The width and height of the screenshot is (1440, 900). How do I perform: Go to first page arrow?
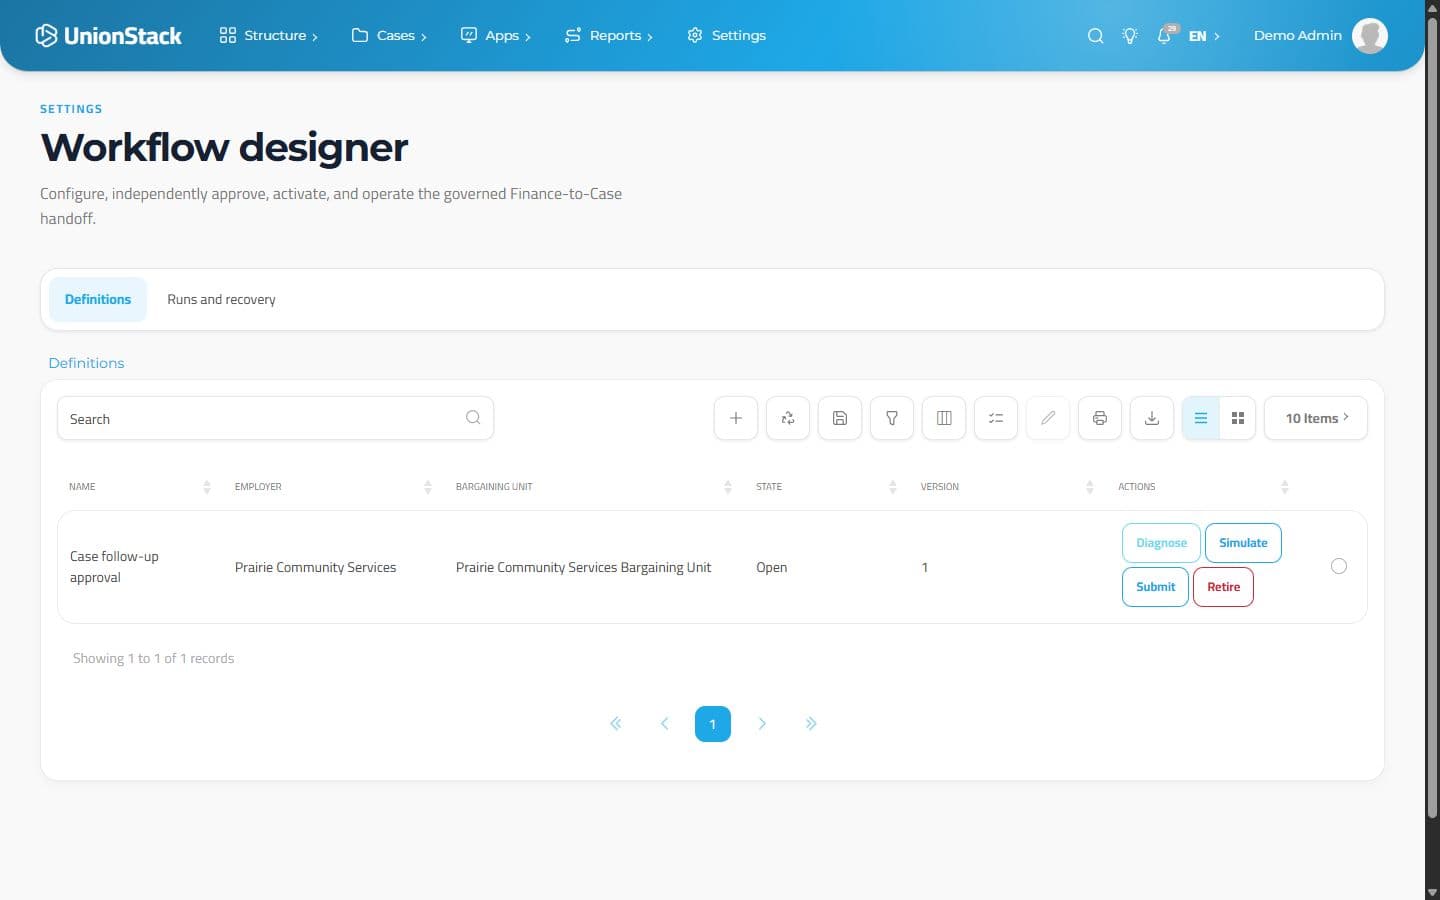tap(616, 723)
